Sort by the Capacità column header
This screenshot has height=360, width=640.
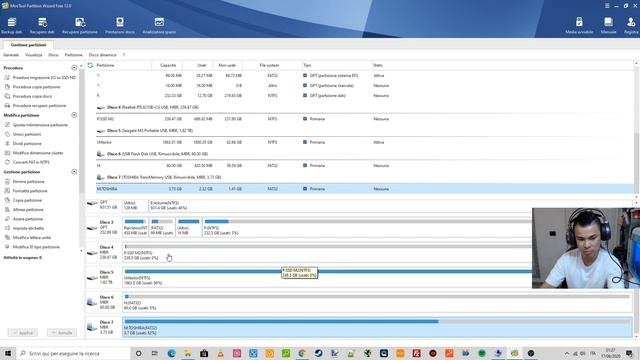tap(167, 65)
